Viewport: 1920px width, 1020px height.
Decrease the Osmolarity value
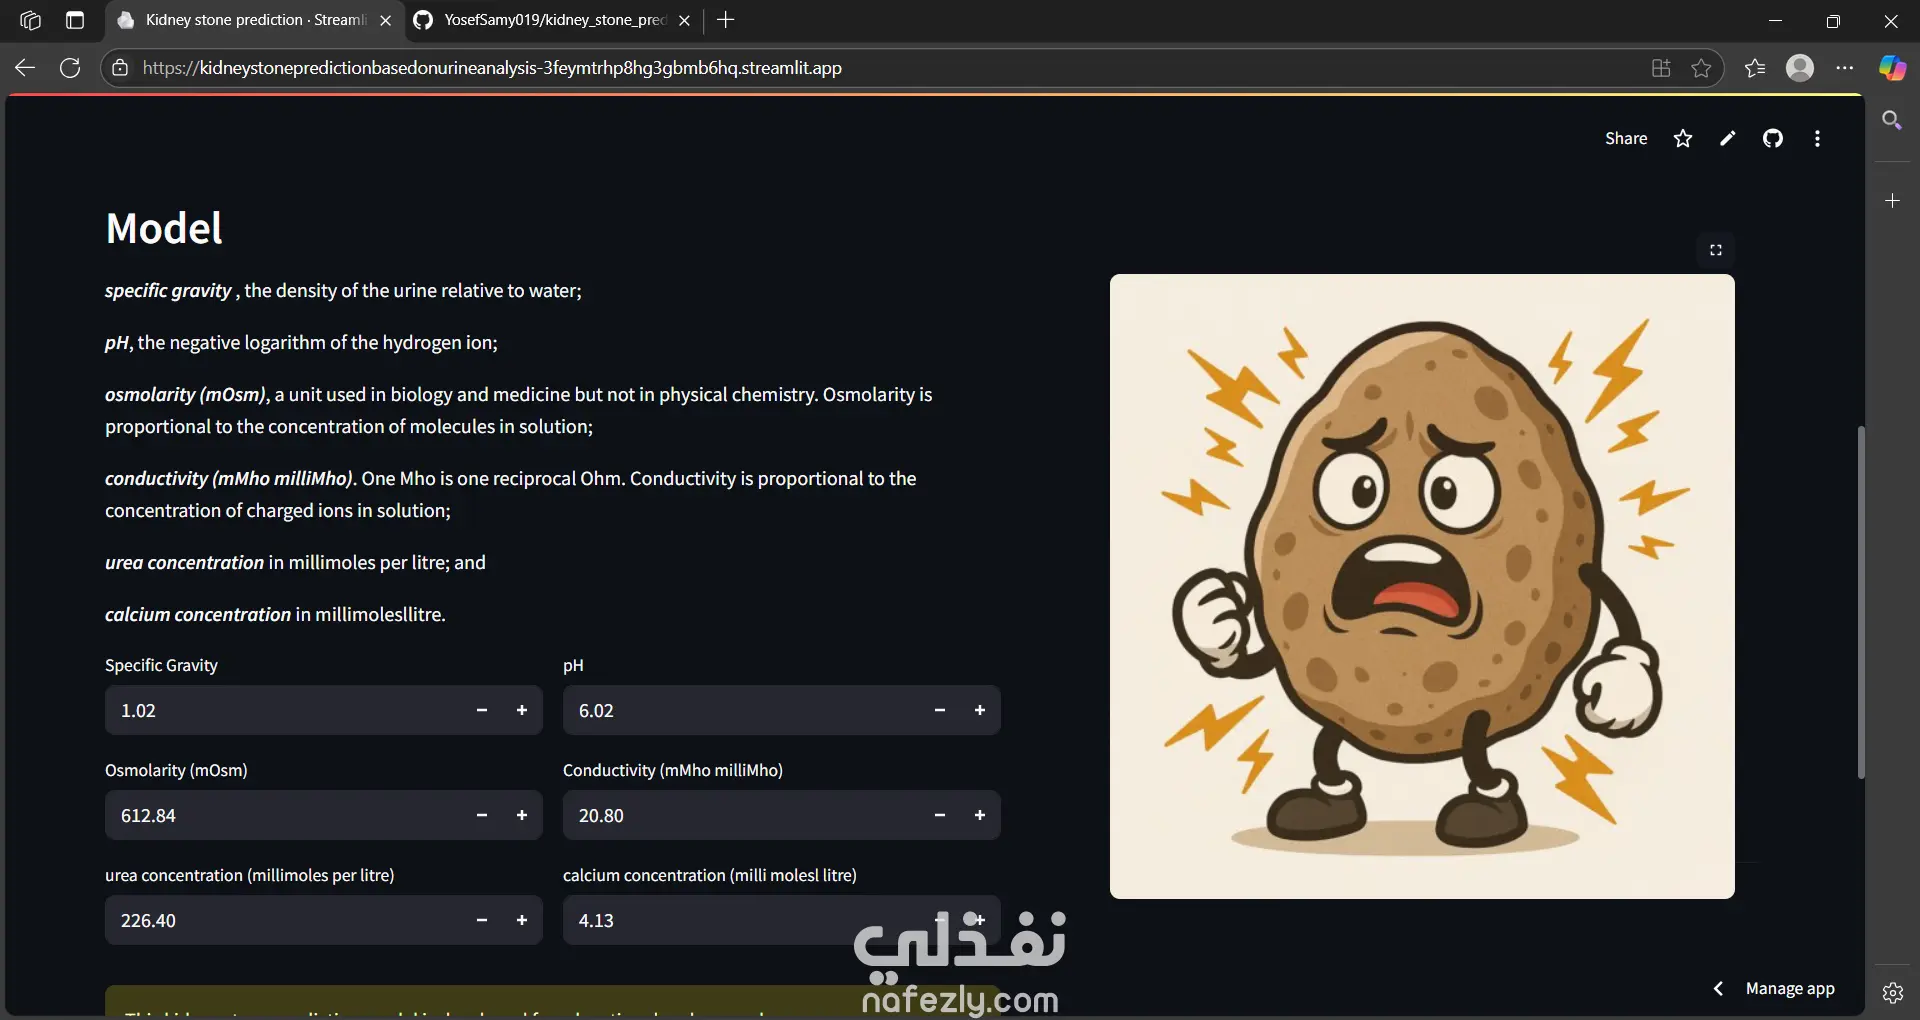point(482,815)
